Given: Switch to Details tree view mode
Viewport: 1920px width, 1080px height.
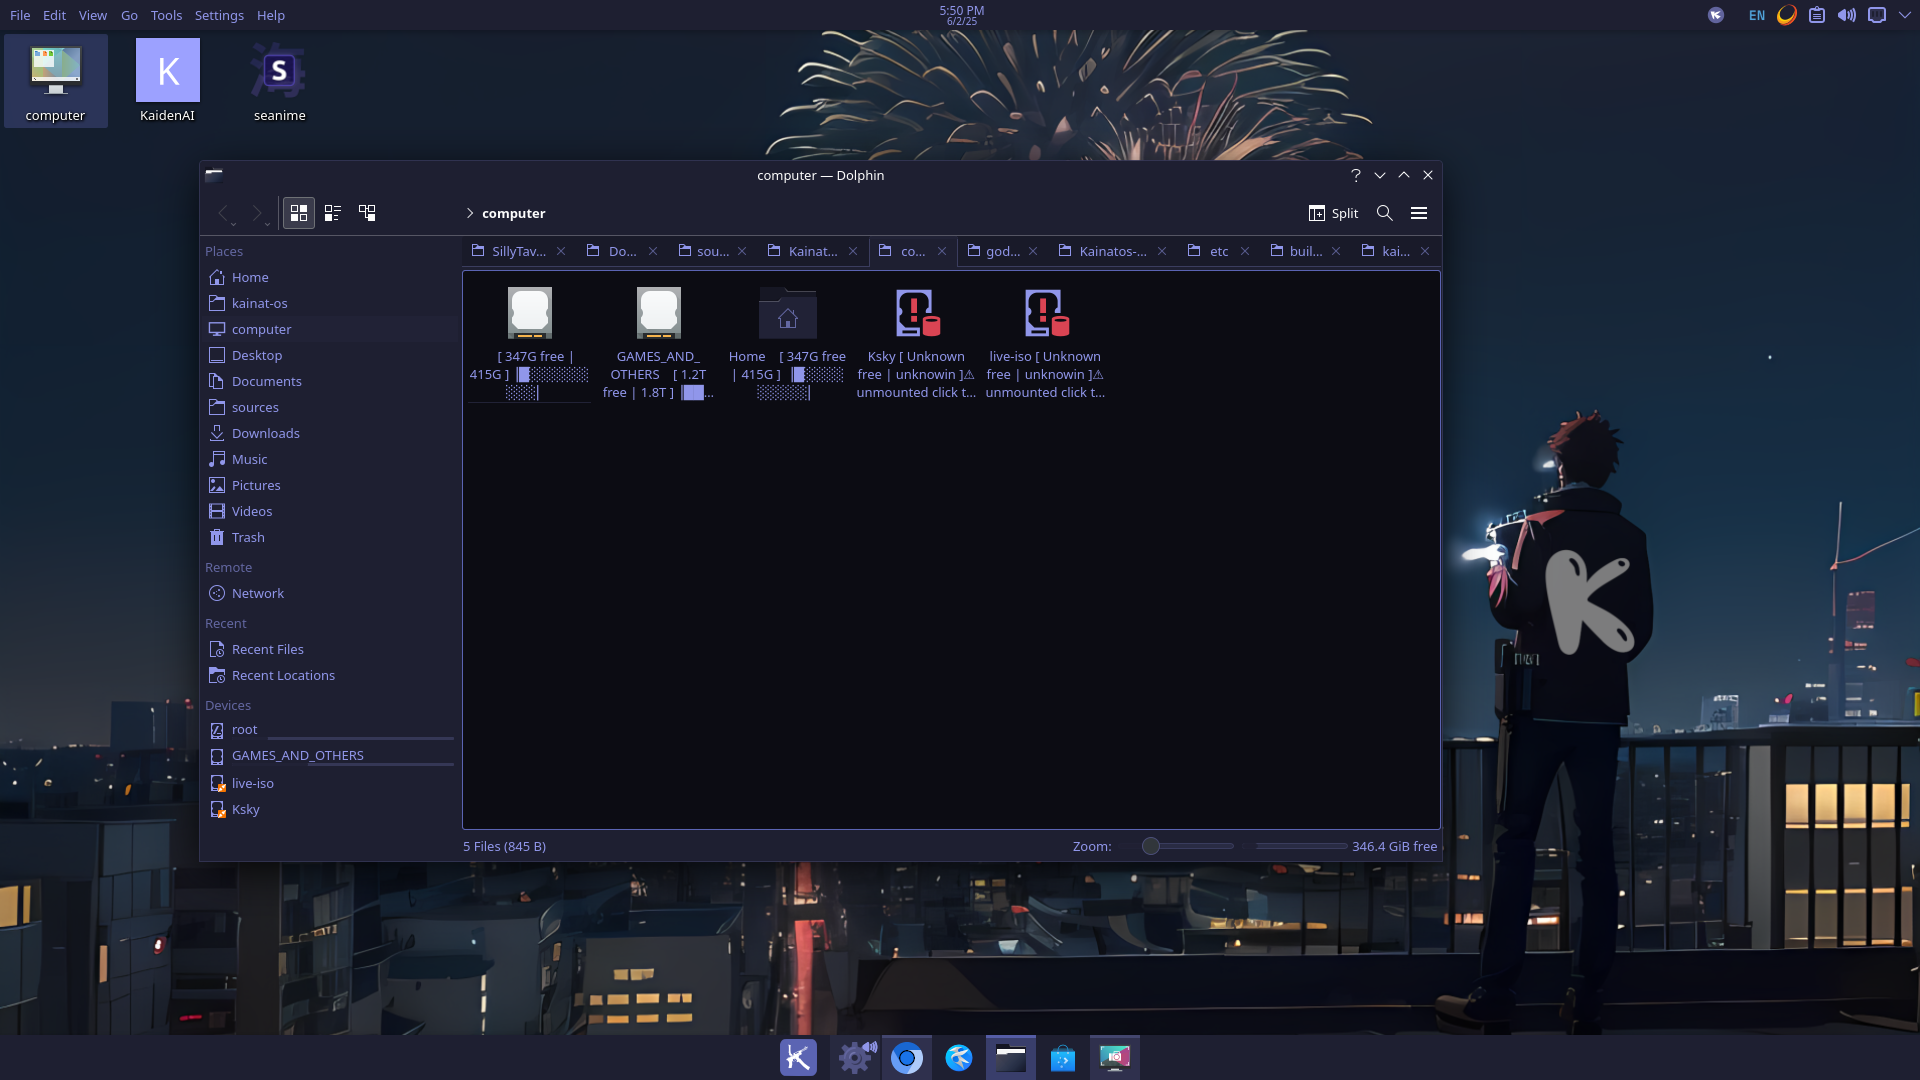Looking at the screenshot, I should coord(367,213).
